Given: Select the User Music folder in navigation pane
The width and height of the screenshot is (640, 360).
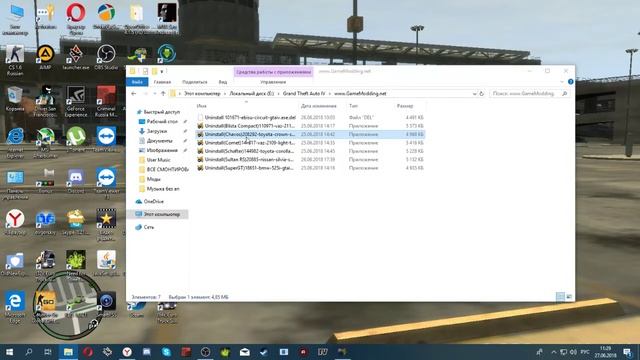Looking at the screenshot, I should (158, 160).
